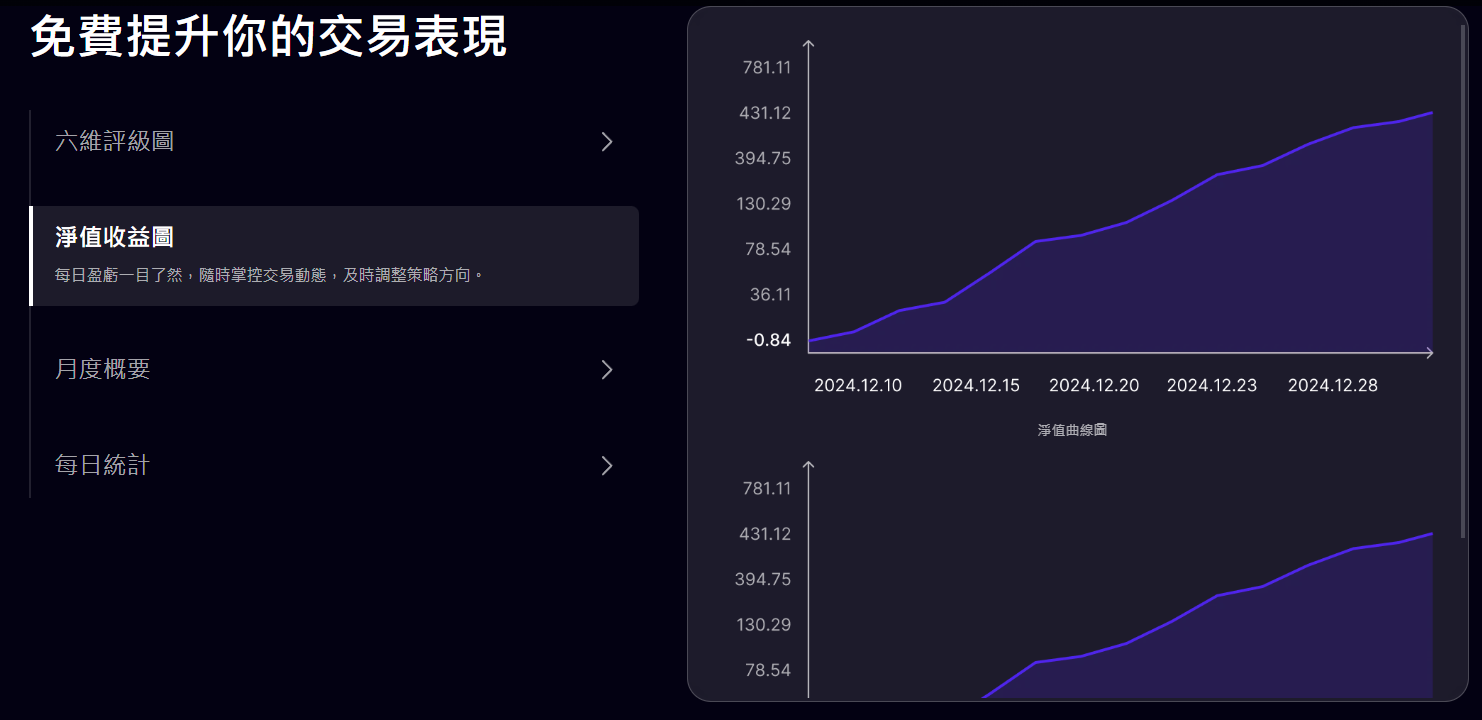Click the 2024.12.15 date label
The width and height of the screenshot is (1482, 720).
pos(976,385)
